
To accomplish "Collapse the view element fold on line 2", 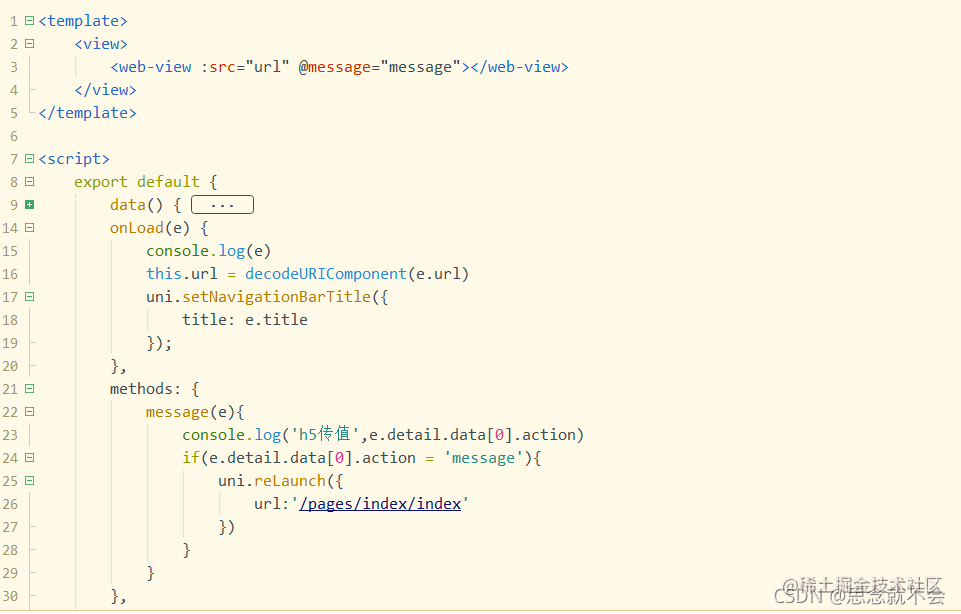I will pyautogui.click(x=28, y=43).
